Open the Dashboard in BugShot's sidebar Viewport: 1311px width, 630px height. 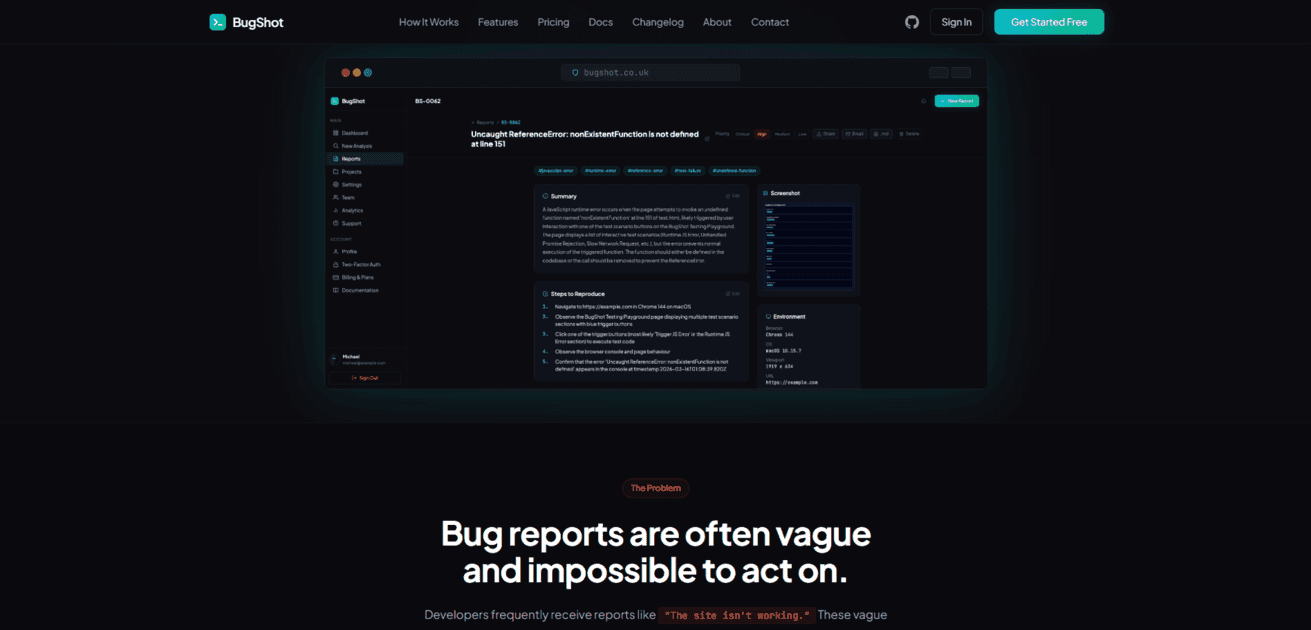(x=355, y=133)
